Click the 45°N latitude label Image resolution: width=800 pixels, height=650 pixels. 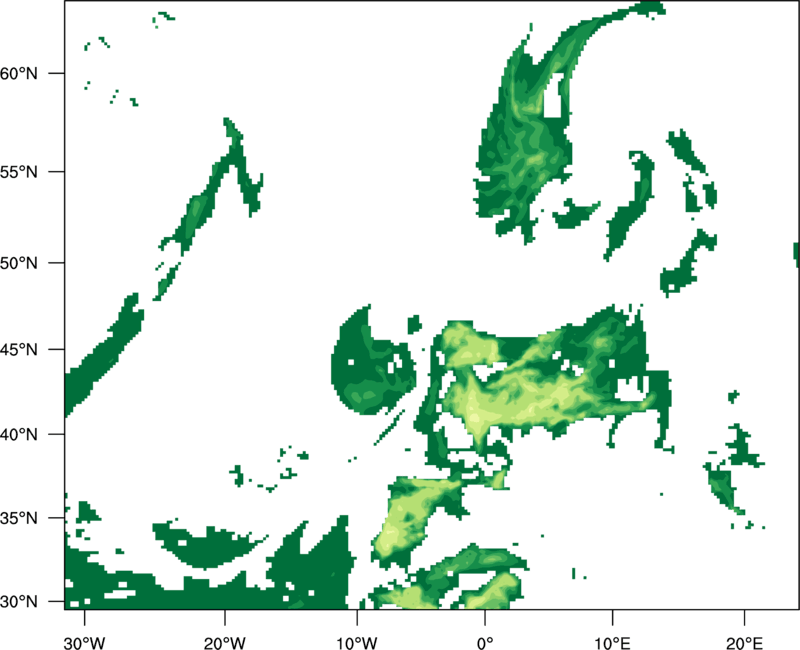click(x=19, y=350)
